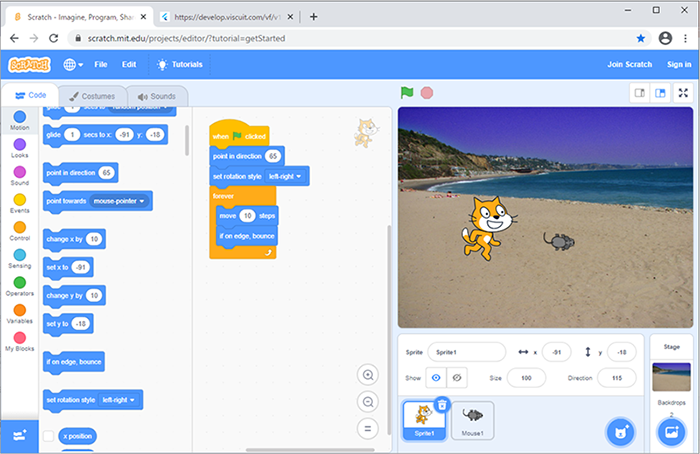This screenshot has width=700, height=454.
Task: Open a new browser tab
Action: coord(313,17)
